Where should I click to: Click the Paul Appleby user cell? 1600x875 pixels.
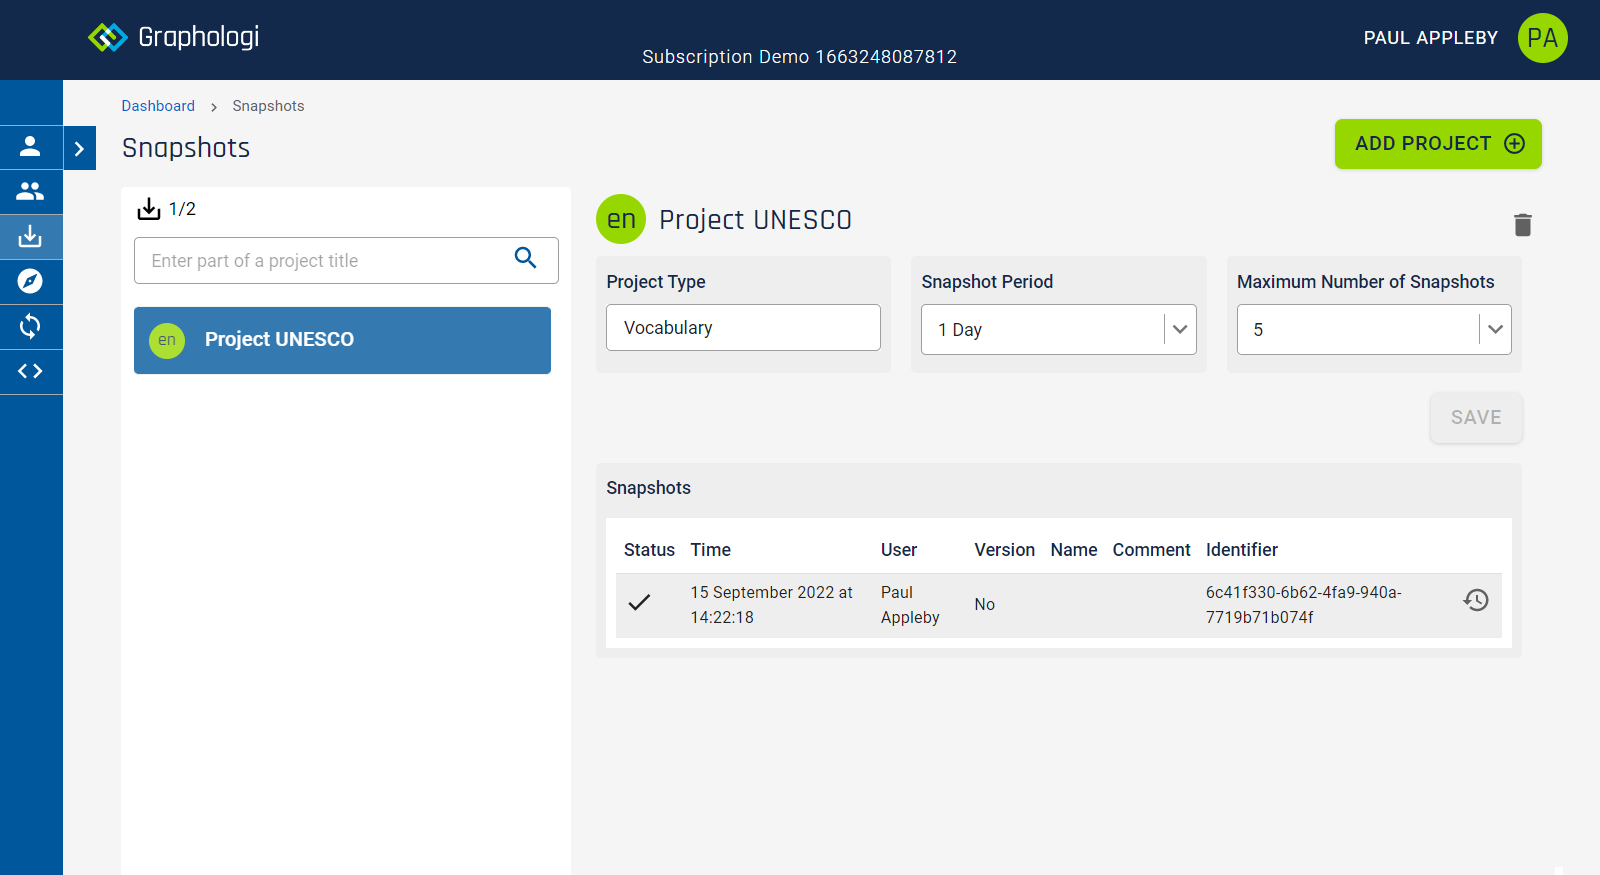click(910, 605)
